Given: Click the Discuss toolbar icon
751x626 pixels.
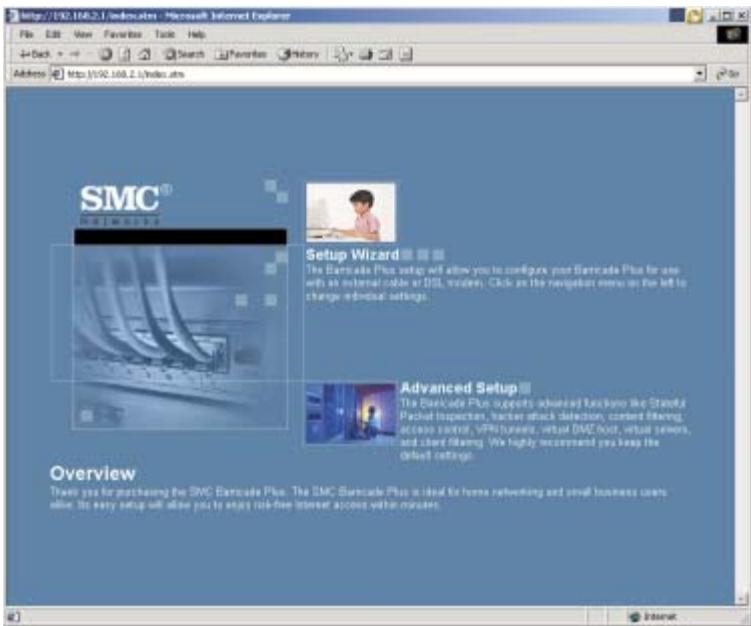Looking at the screenshot, I should coord(405,55).
